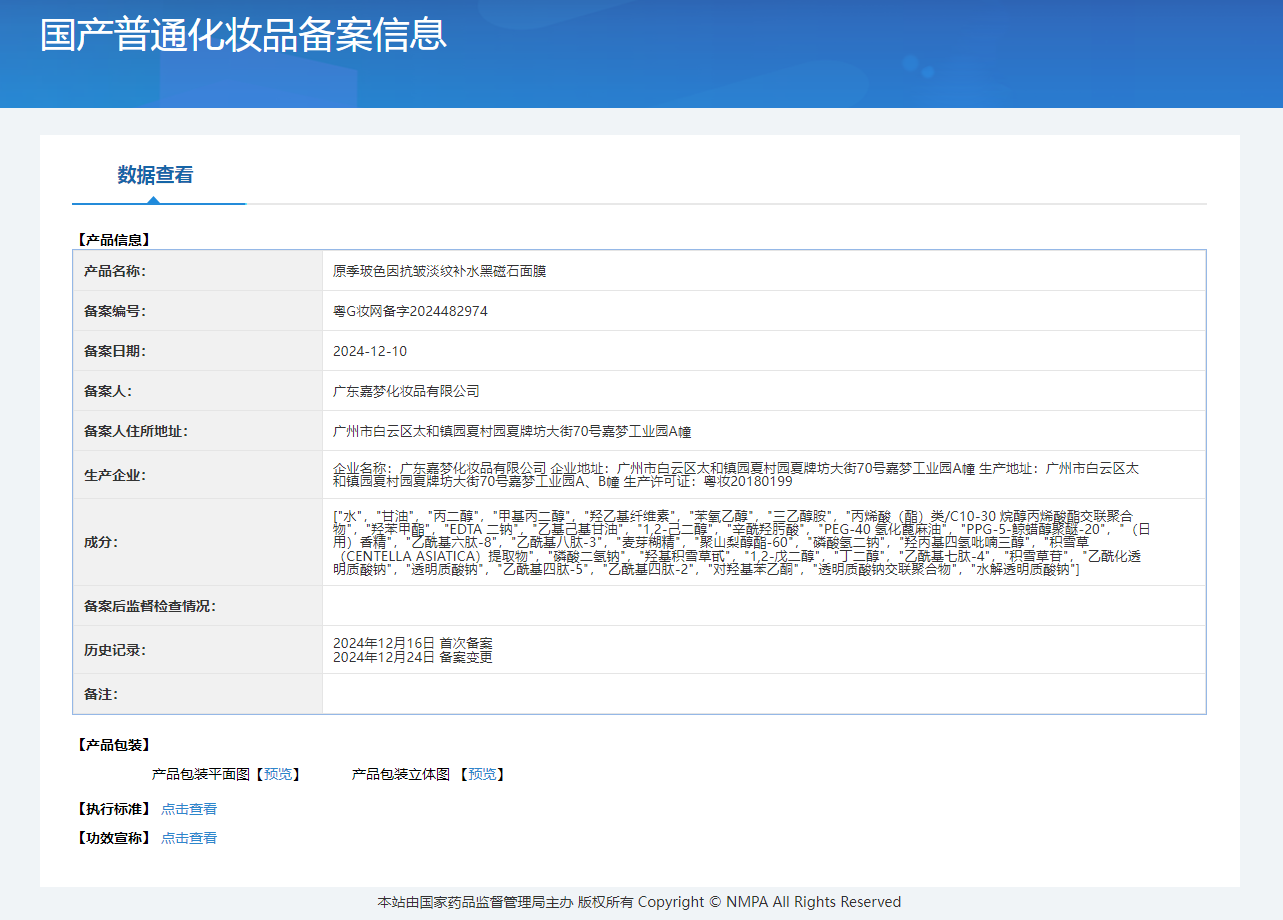Click the 国产普通化妆品备案信息 page title

click(243, 35)
